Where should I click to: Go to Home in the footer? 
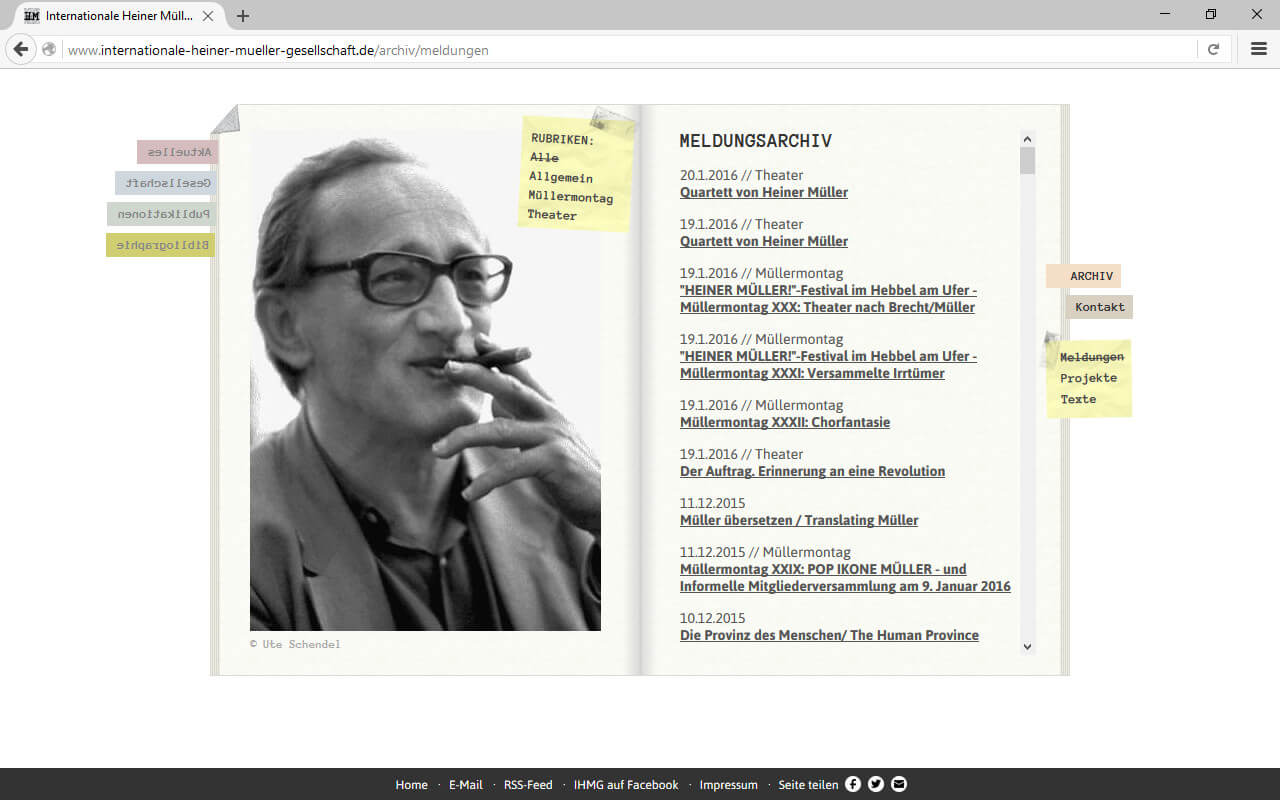coord(411,785)
